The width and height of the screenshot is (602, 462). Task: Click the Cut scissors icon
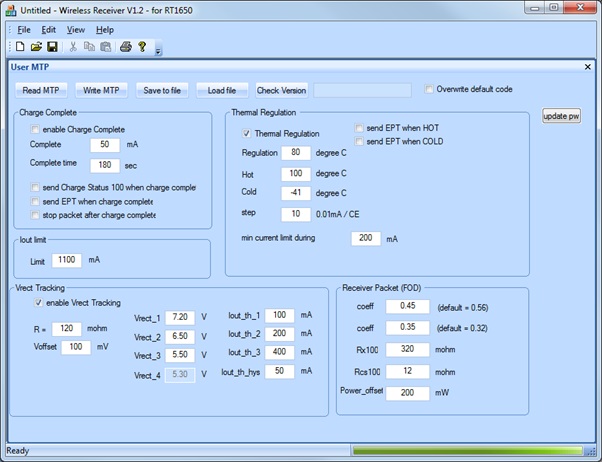click(73, 47)
